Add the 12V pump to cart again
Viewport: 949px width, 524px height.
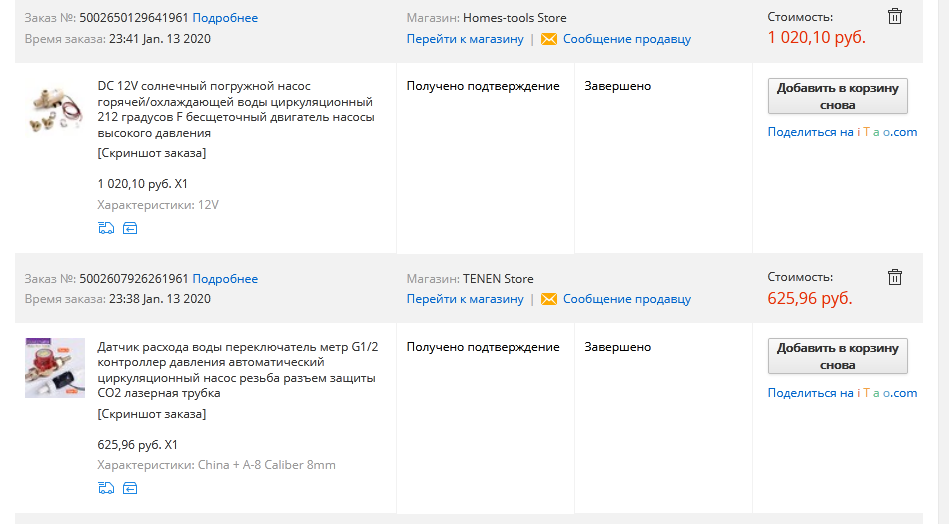point(837,96)
